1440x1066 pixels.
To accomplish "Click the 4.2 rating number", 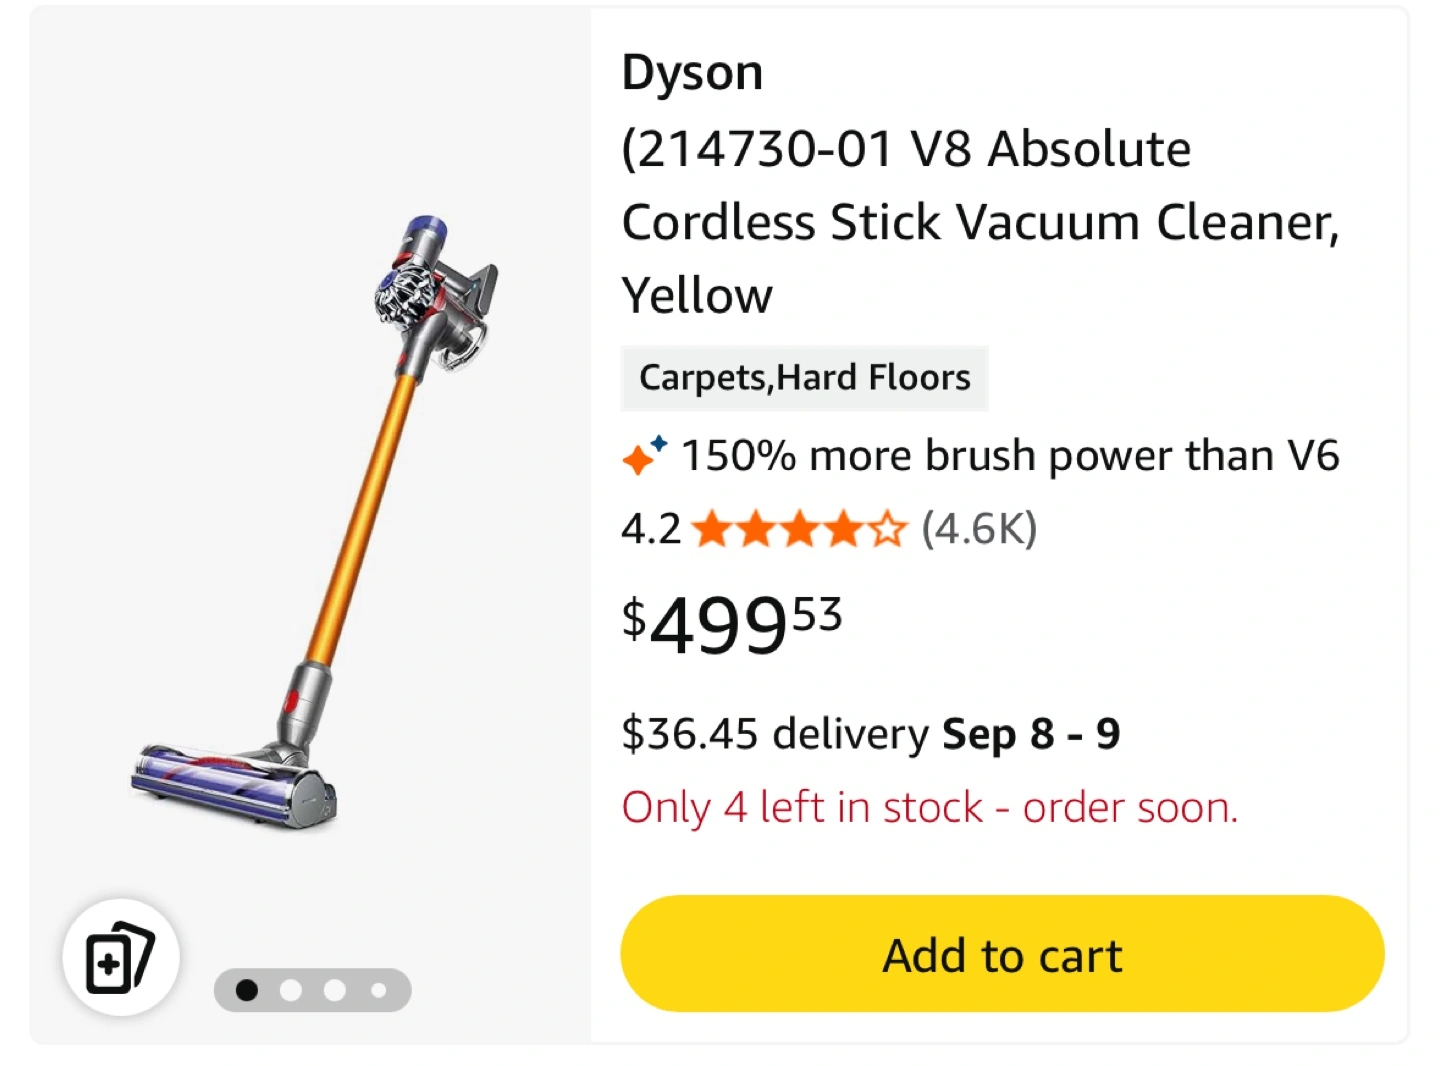I will [651, 529].
